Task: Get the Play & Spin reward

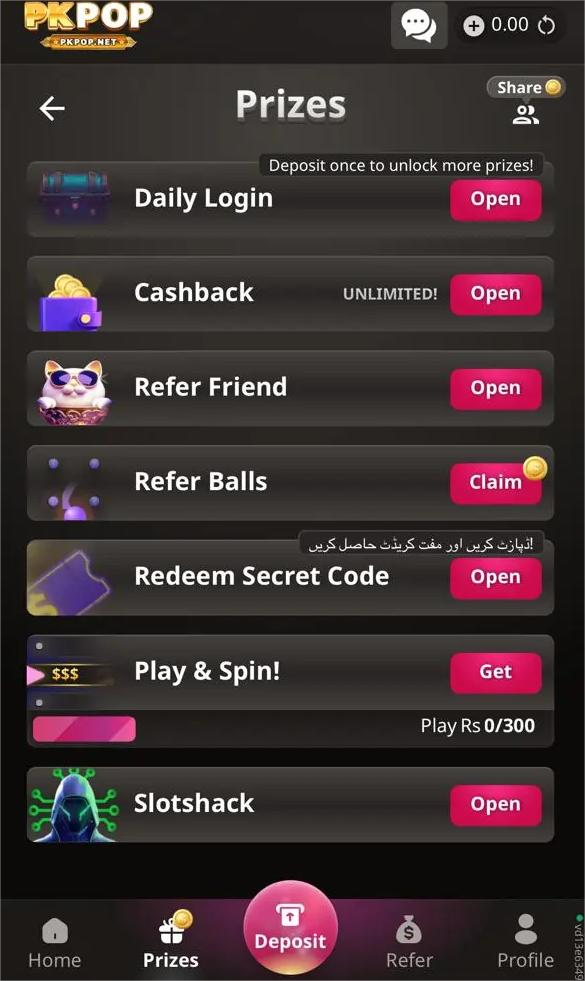Action: [x=496, y=673]
